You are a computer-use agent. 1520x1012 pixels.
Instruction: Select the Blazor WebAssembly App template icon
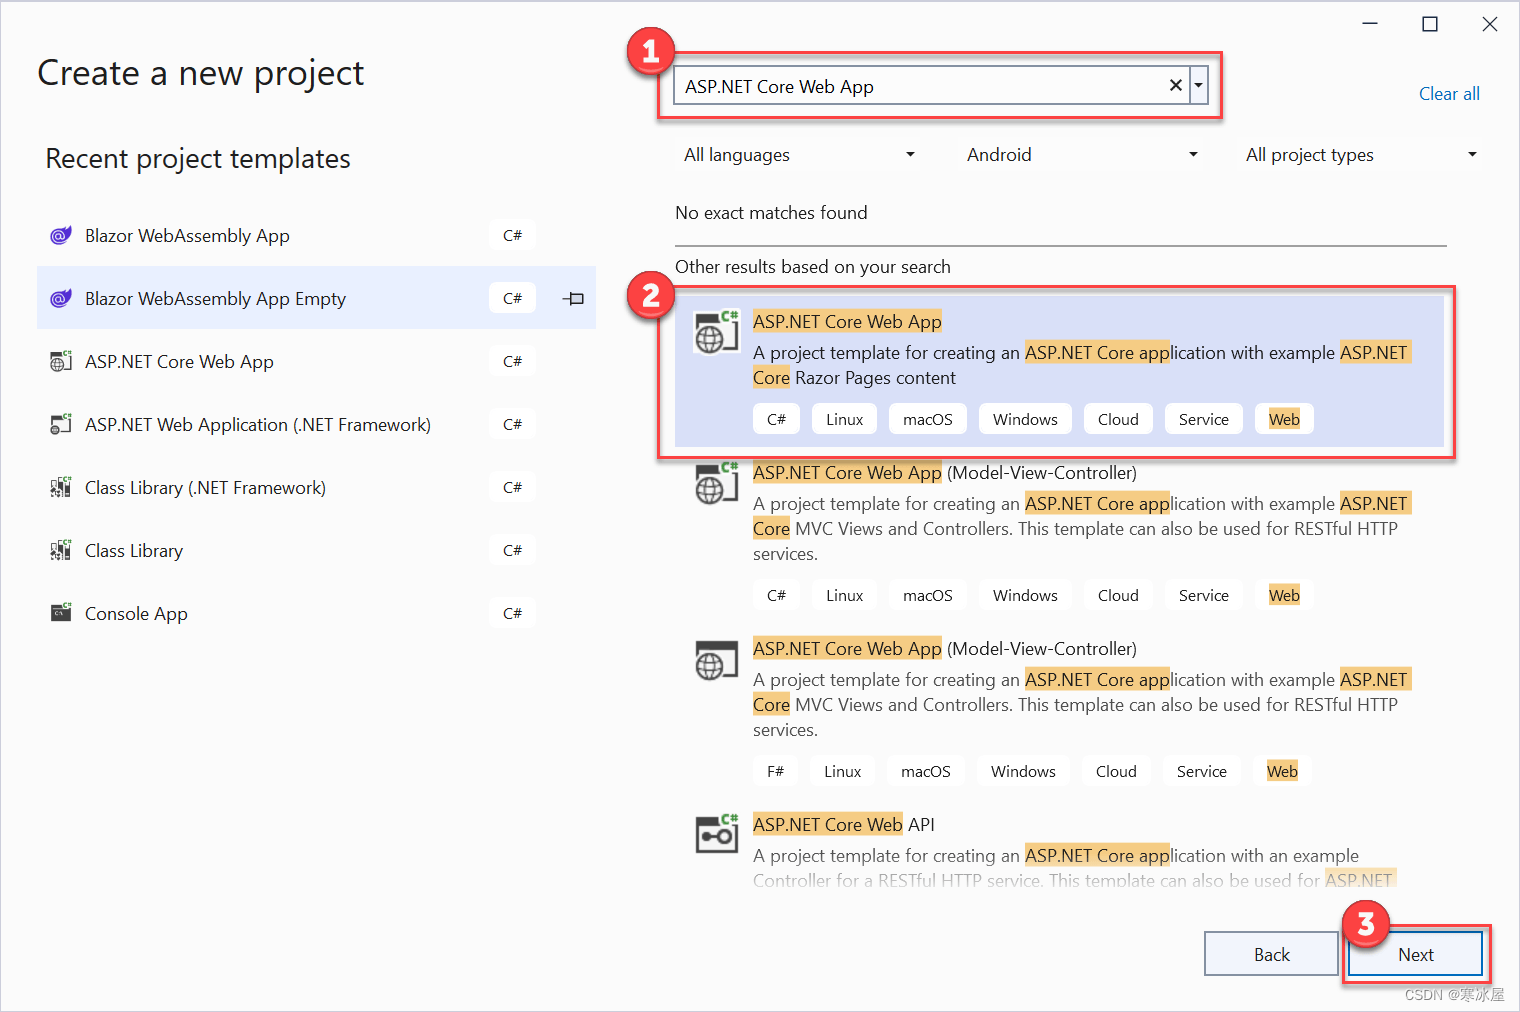60,235
